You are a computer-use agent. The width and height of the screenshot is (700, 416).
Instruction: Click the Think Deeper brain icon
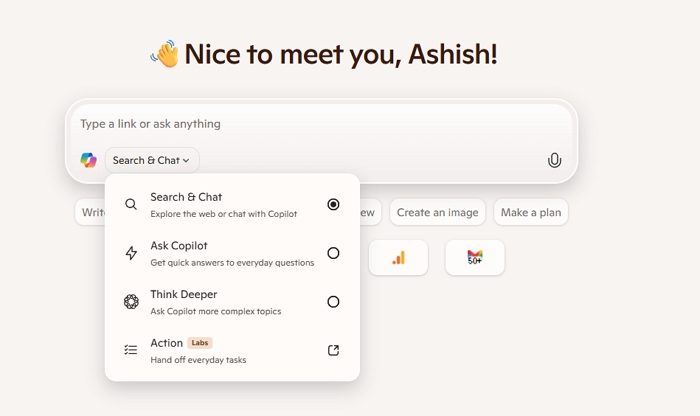pyautogui.click(x=131, y=302)
